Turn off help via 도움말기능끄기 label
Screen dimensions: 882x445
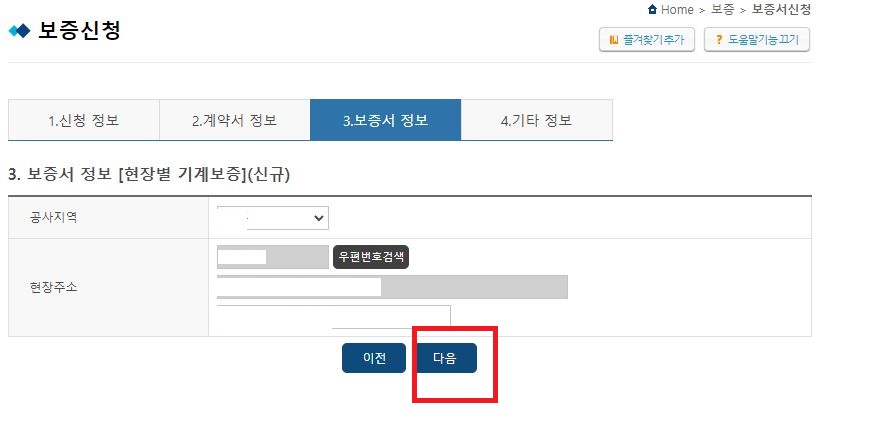(x=763, y=40)
